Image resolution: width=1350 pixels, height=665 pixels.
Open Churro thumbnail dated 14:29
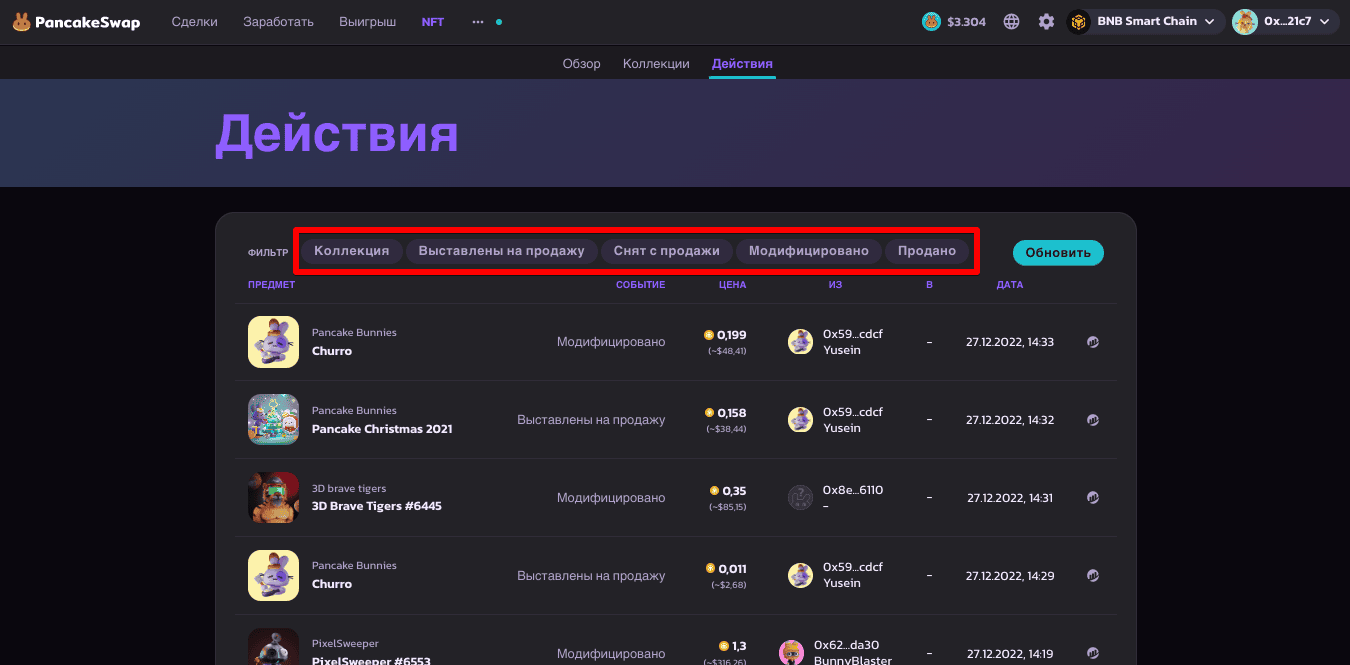(x=273, y=576)
